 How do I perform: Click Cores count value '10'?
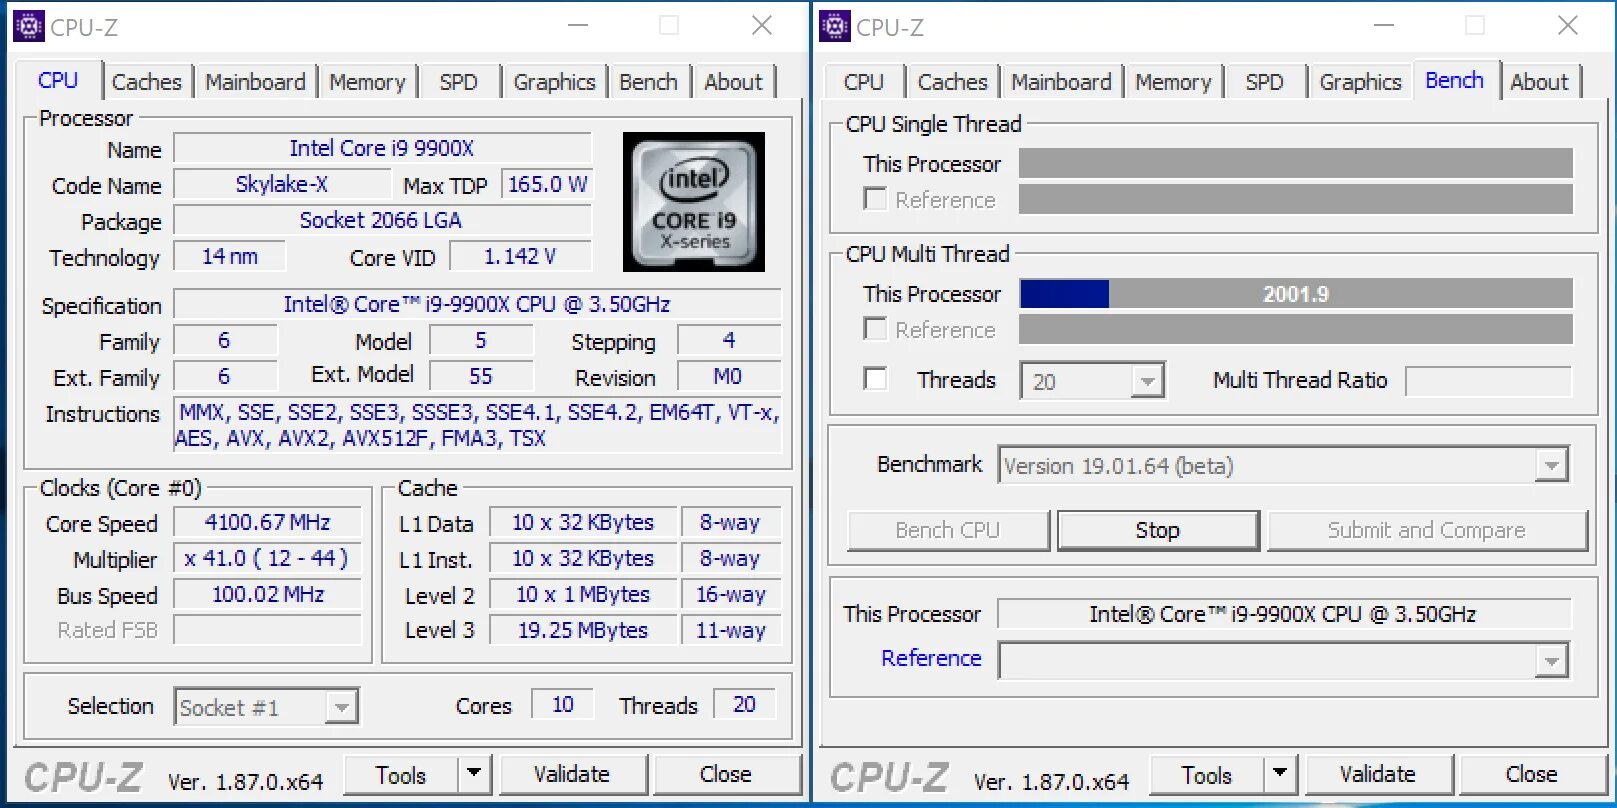tap(563, 704)
